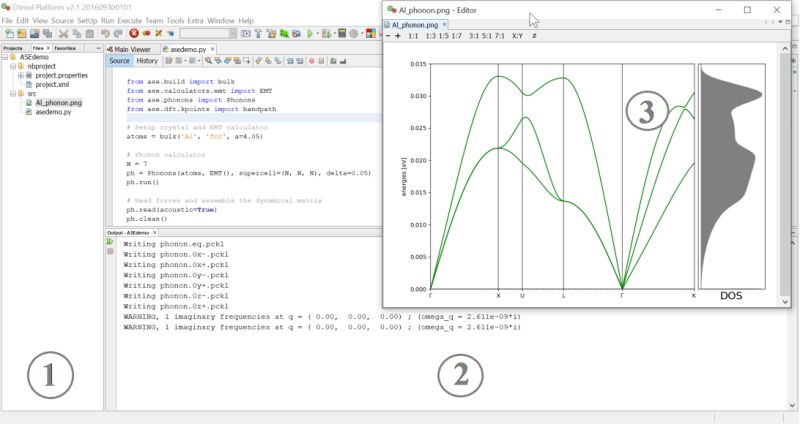Click the hammer Build icon in toolbar
The image size is (800, 424).
click(258, 34)
